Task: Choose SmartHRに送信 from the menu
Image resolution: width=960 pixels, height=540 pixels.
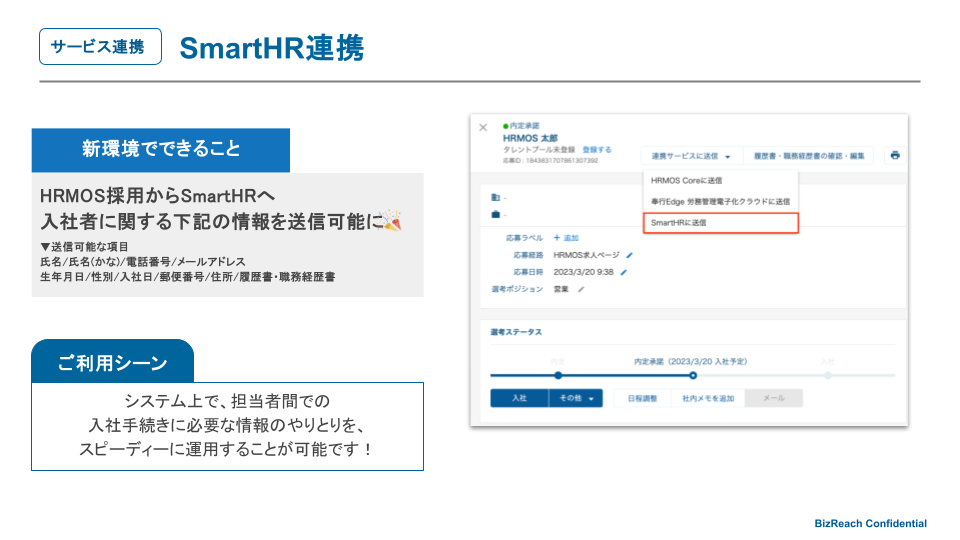Action: [x=721, y=223]
